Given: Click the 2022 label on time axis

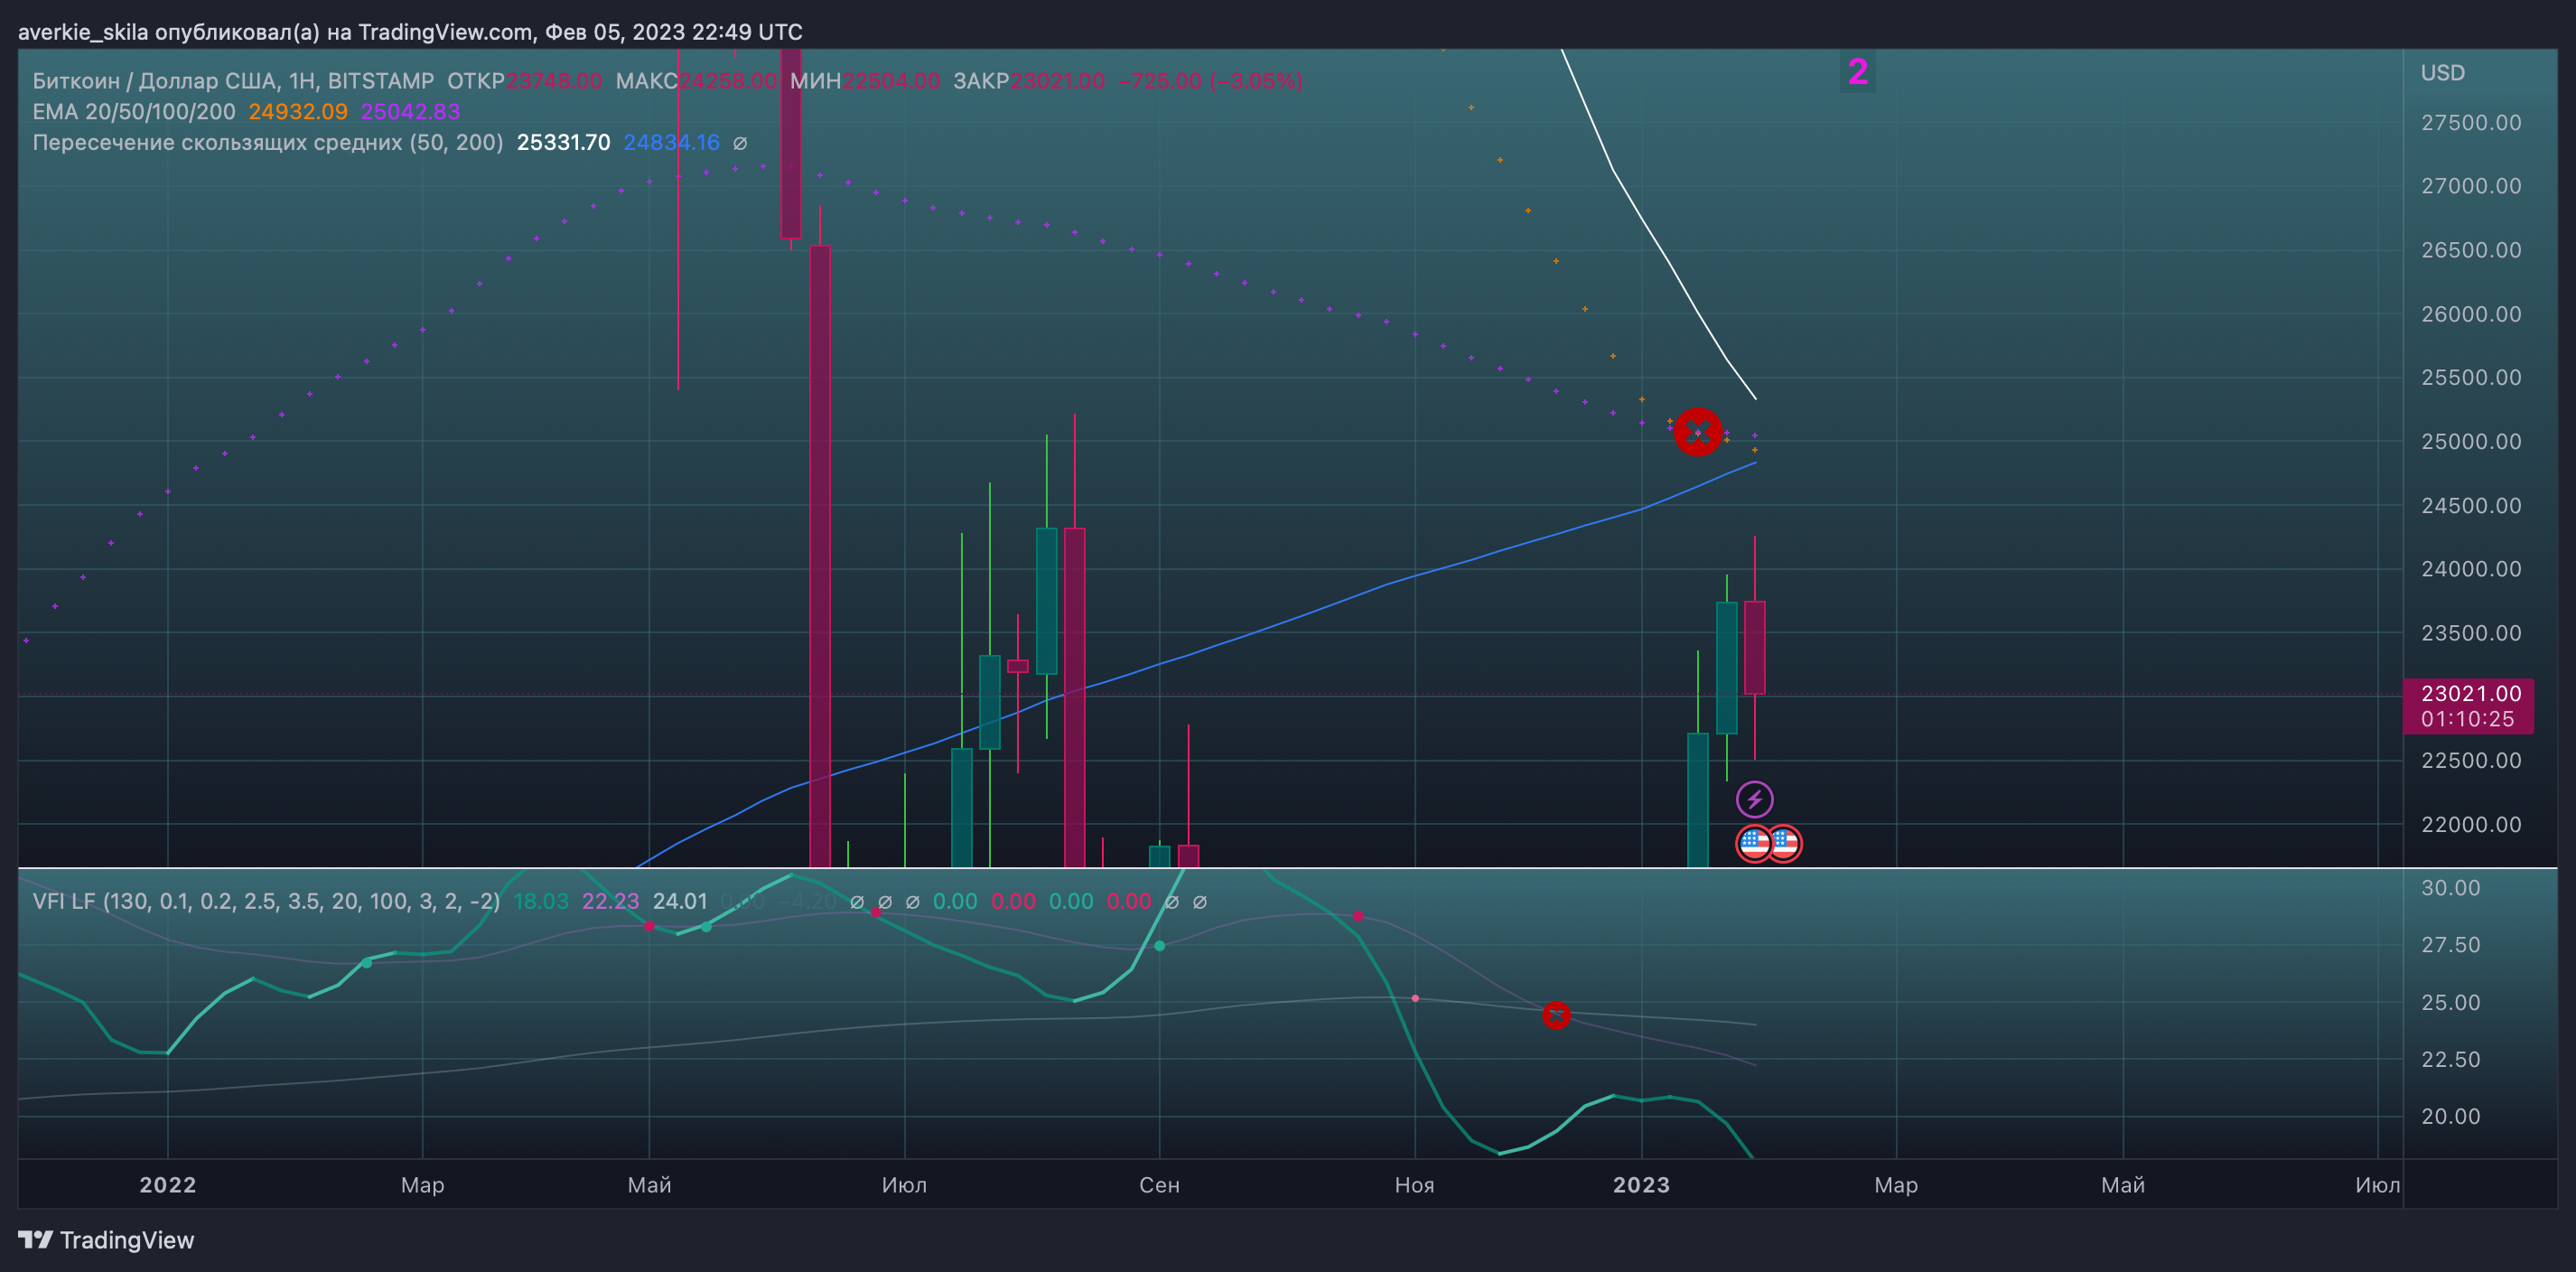Looking at the screenshot, I should click(x=167, y=1185).
